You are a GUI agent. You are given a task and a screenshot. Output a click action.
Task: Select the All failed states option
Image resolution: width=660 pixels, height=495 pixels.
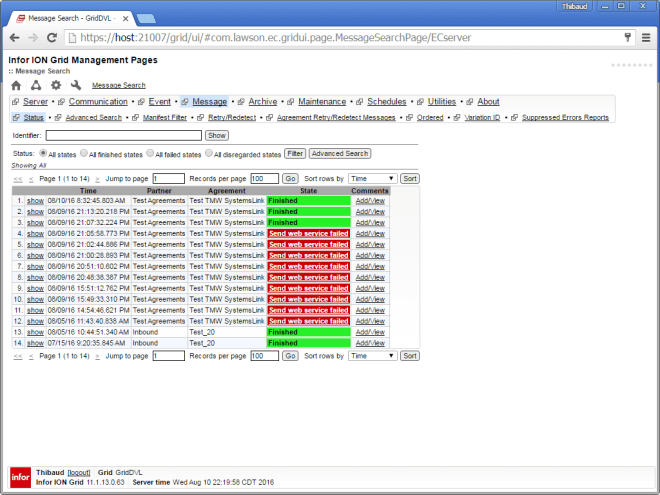pyautogui.click(x=150, y=154)
